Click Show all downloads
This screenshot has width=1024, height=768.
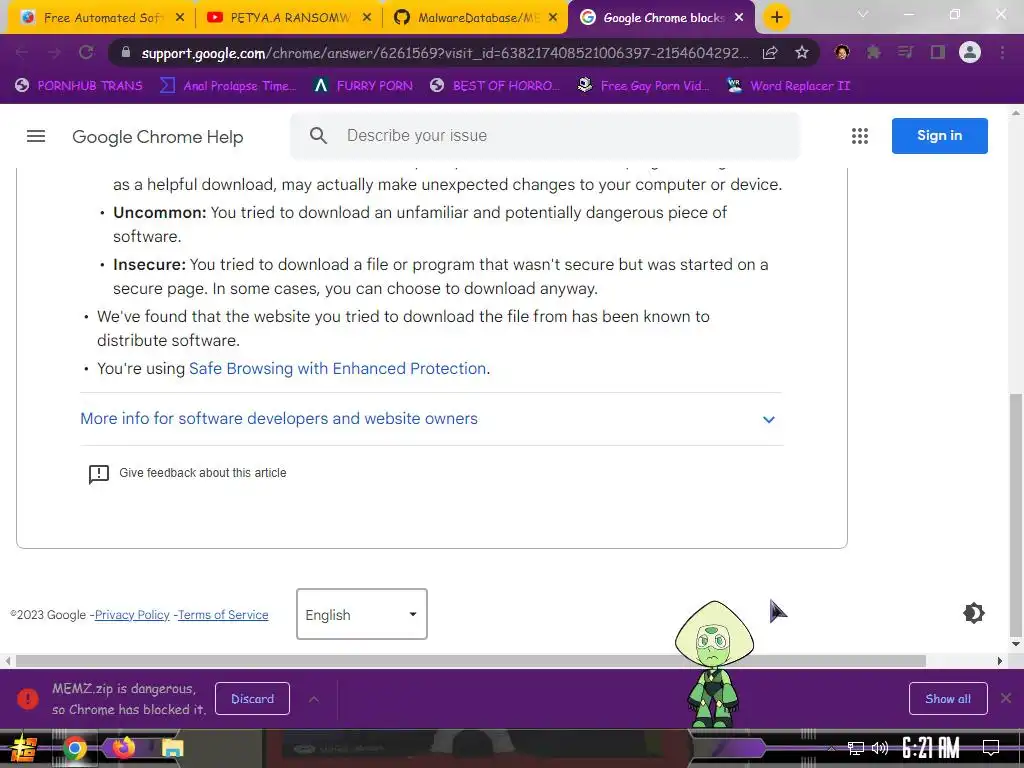[x=948, y=699]
